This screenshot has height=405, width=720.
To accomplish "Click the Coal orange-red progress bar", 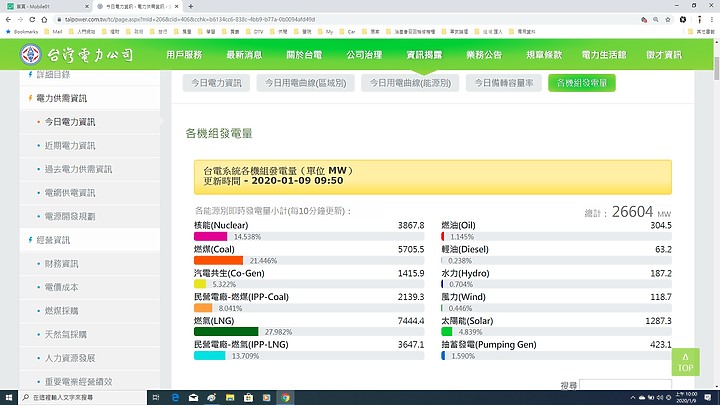I will pyautogui.click(x=218, y=260).
